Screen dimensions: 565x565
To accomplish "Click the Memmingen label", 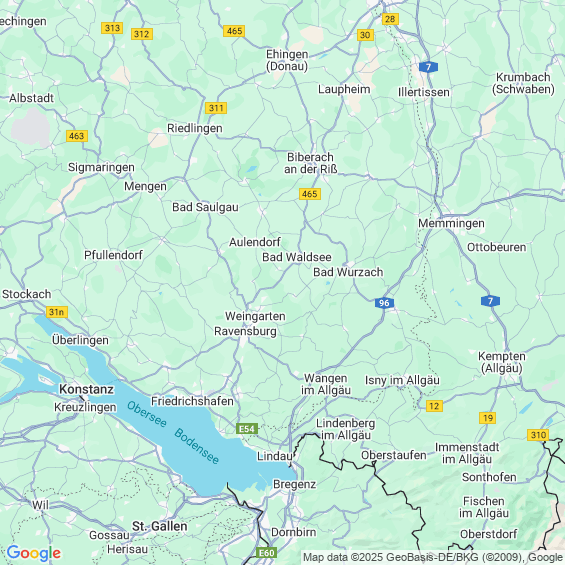I will [x=451, y=223].
